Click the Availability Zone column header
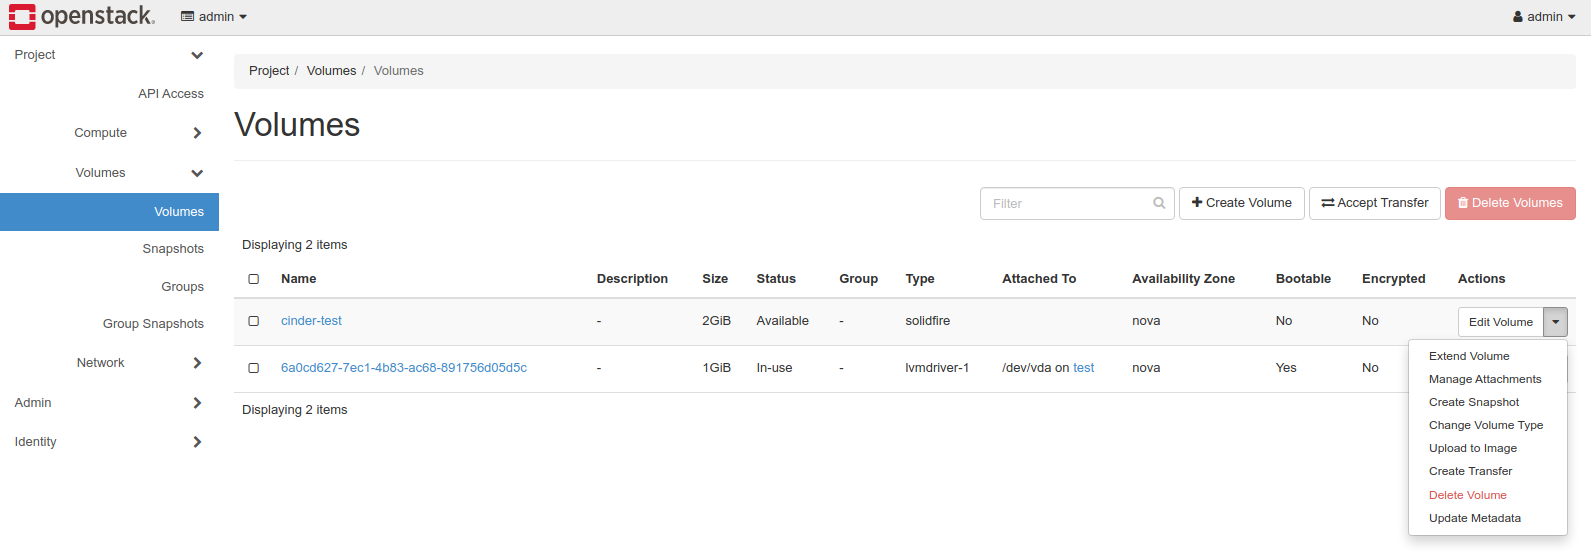1591x557 pixels. click(x=1183, y=279)
